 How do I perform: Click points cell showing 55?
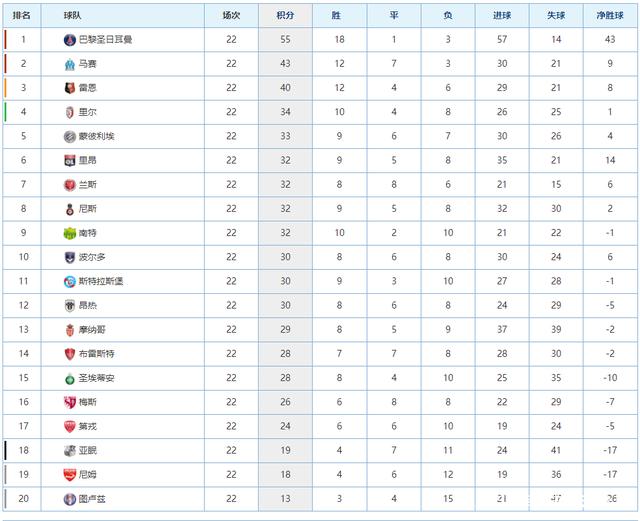[285, 40]
